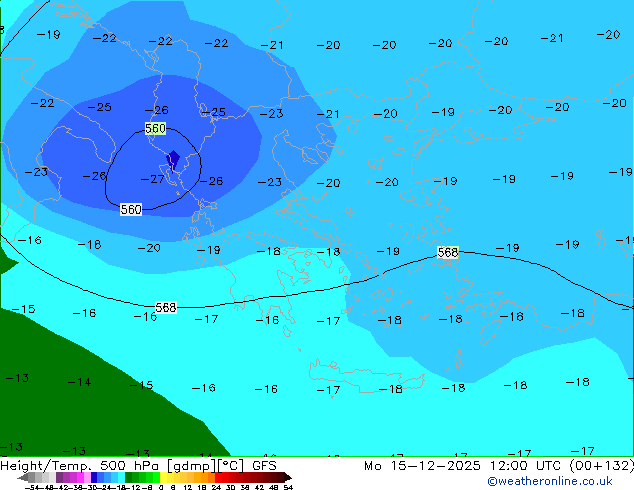
Task: Click the dark blue swatch in the legend
Action: click(x=94, y=477)
